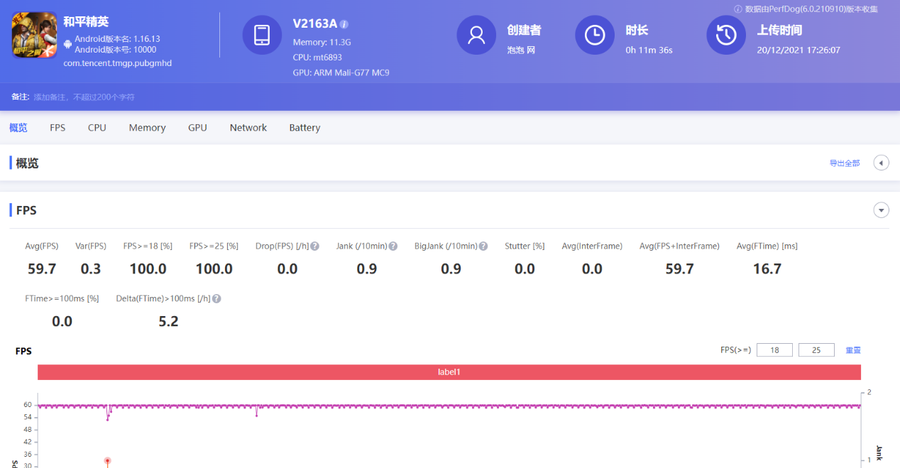Collapse the 概览 overview section arrow
The width and height of the screenshot is (900, 468).
(881, 163)
